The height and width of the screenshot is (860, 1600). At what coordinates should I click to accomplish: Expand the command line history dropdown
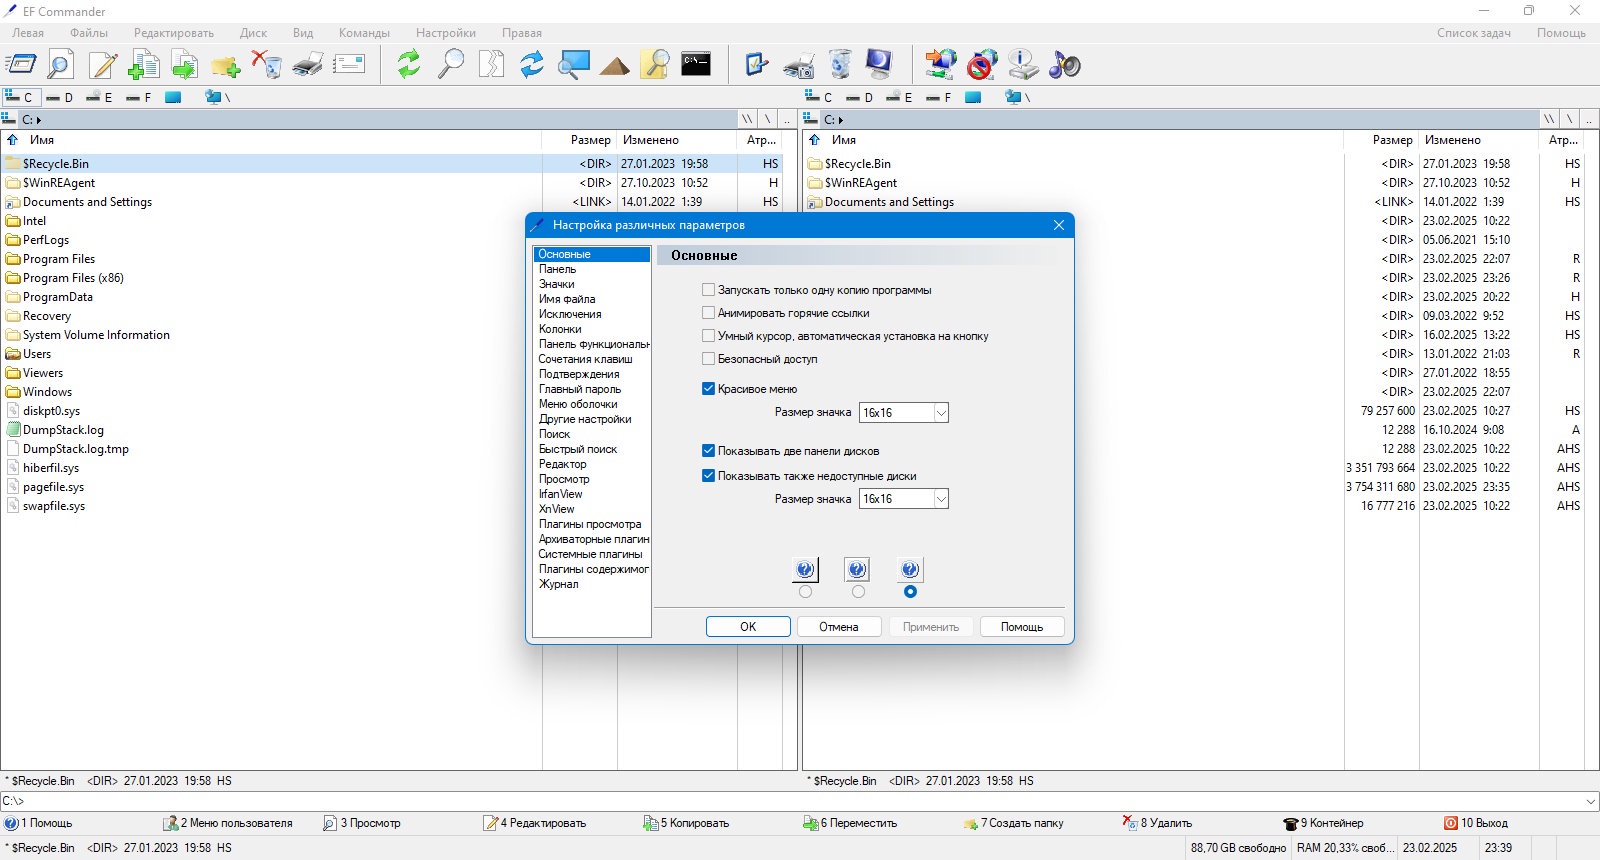pyautogui.click(x=1591, y=801)
